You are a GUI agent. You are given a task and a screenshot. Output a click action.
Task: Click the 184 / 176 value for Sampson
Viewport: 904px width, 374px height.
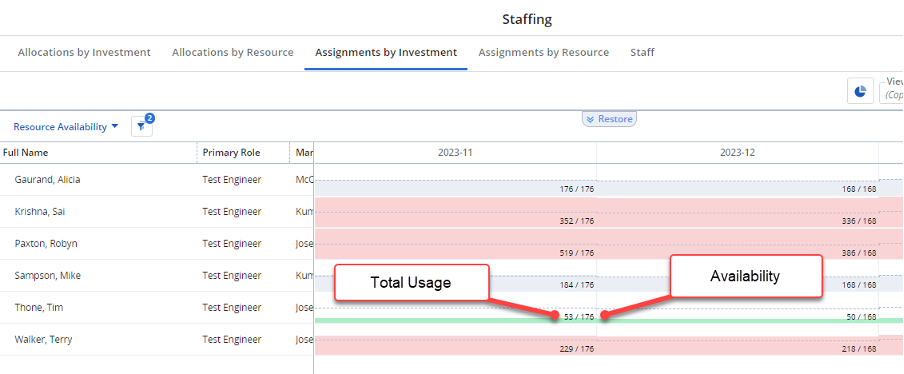[x=577, y=285]
